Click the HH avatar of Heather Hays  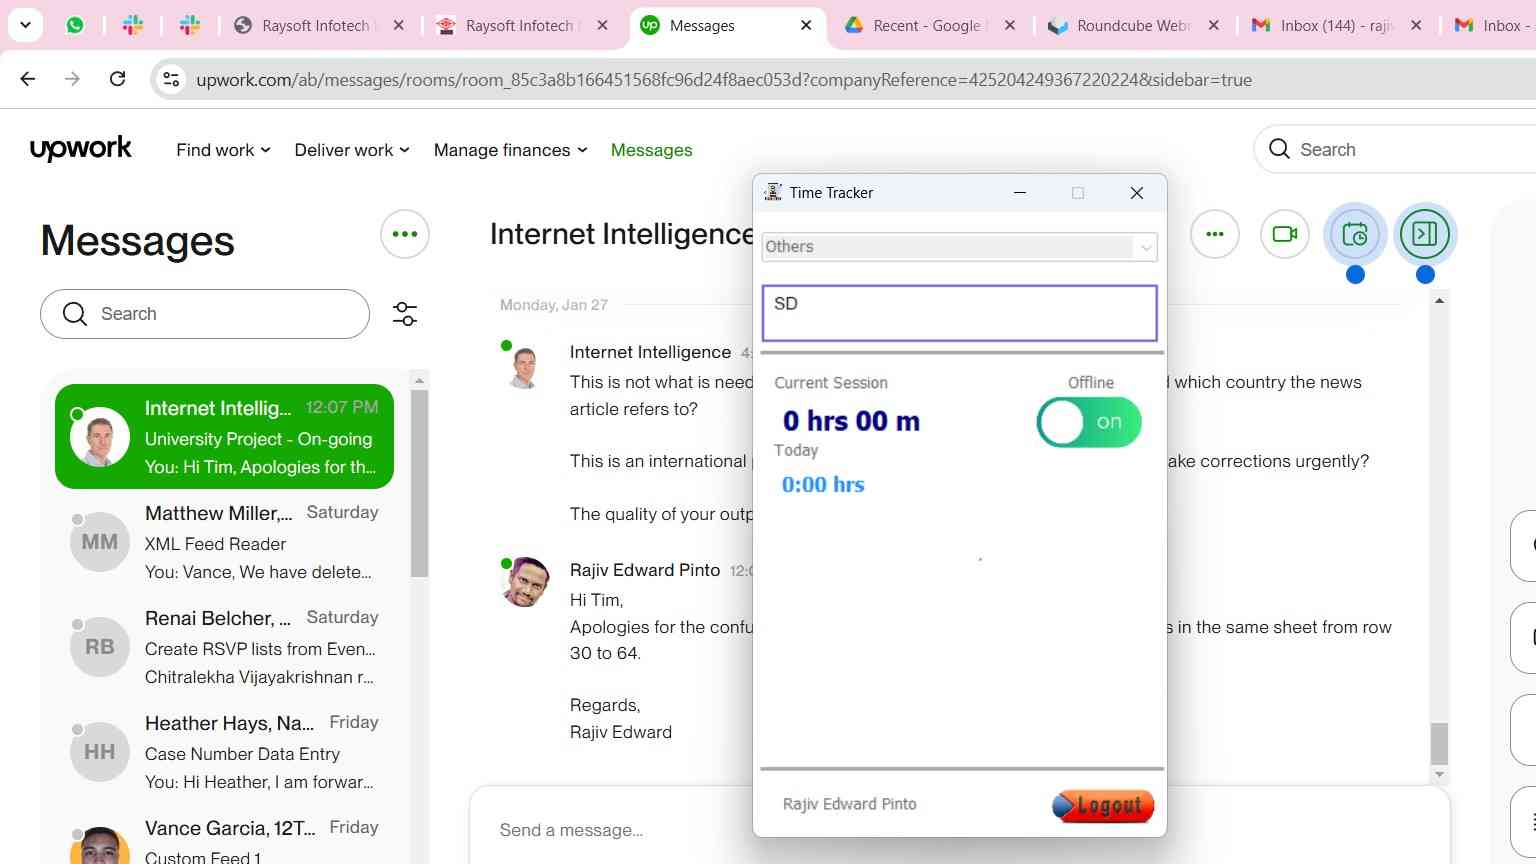[100, 752]
